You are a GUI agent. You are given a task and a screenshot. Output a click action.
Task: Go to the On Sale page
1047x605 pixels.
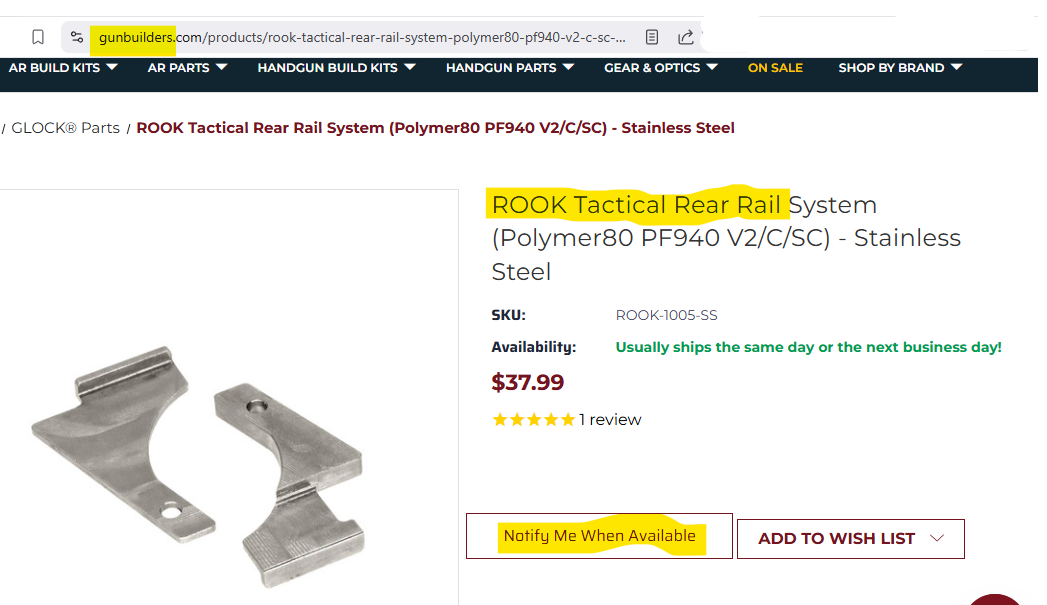pos(775,68)
